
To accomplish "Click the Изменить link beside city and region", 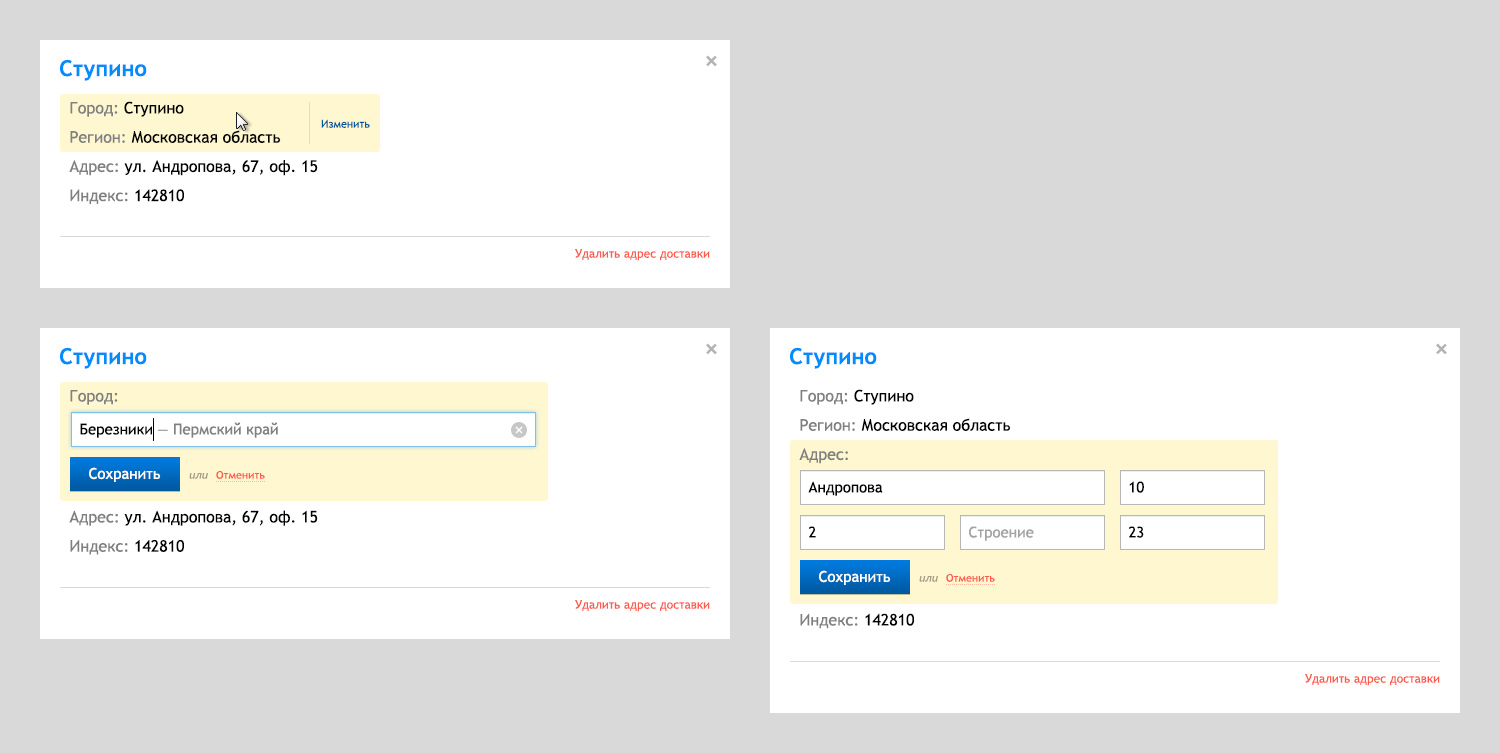I will click(x=345, y=124).
